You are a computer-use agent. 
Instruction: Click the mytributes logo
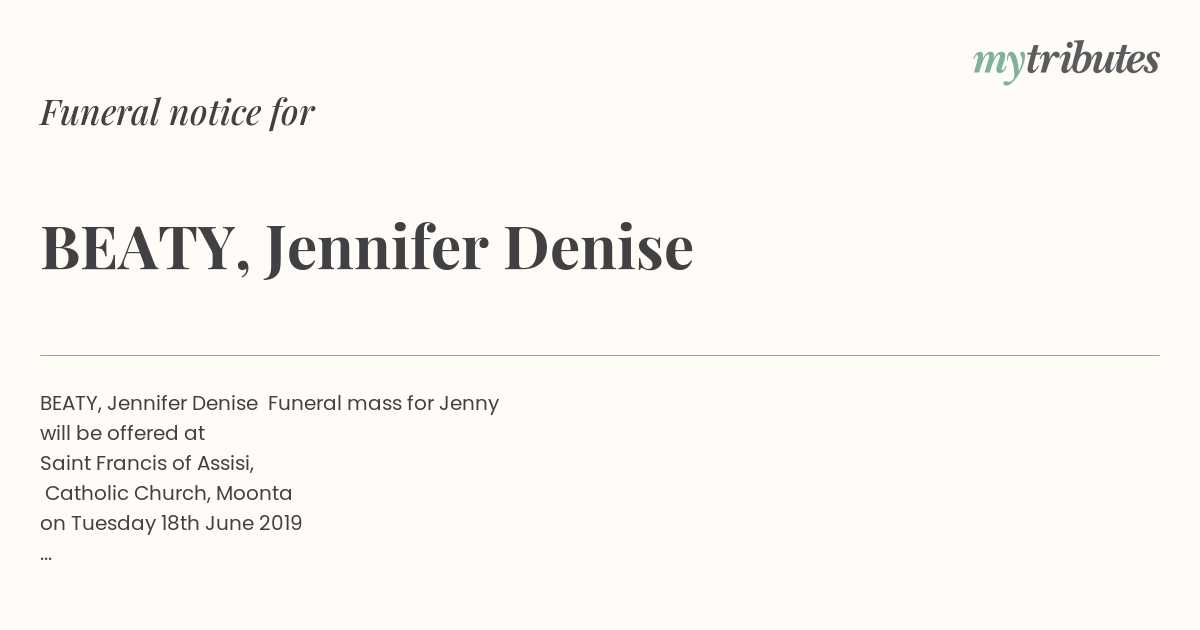coord(1066,61)
